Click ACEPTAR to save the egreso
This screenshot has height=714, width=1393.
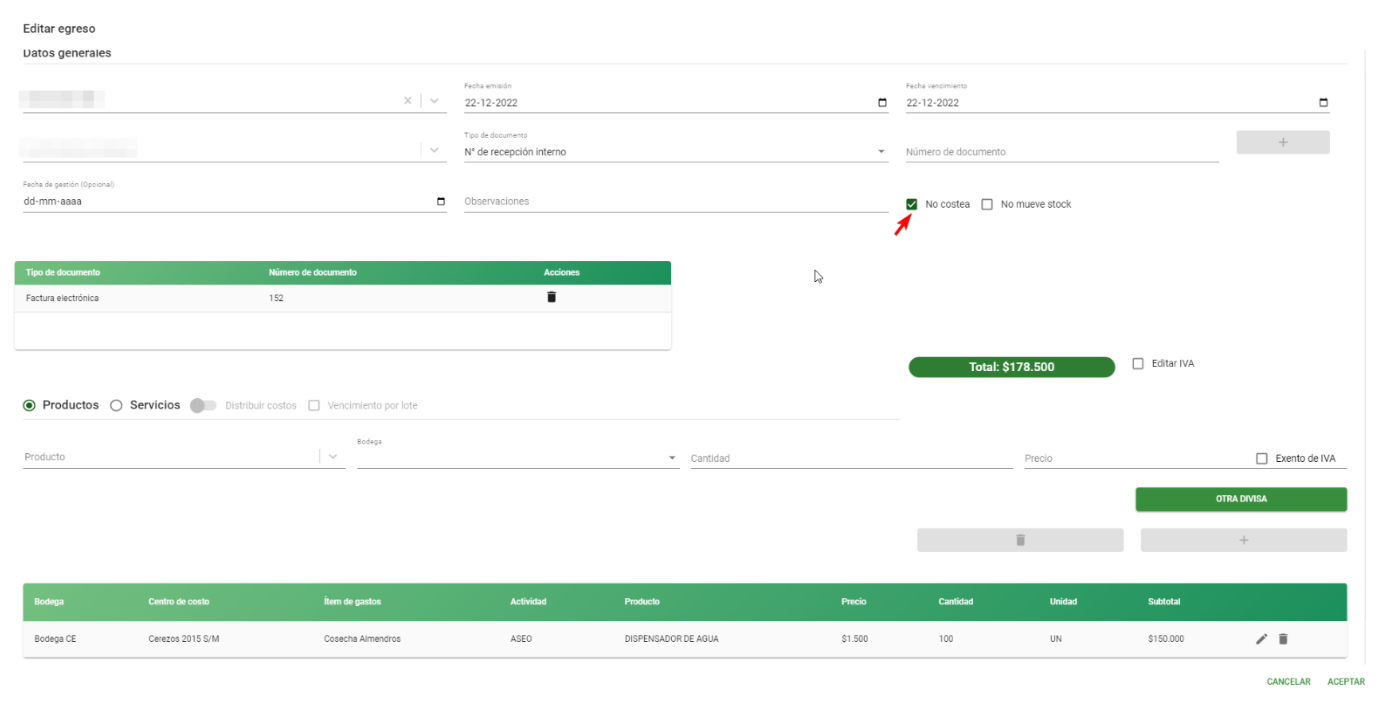click(1346, 682)
